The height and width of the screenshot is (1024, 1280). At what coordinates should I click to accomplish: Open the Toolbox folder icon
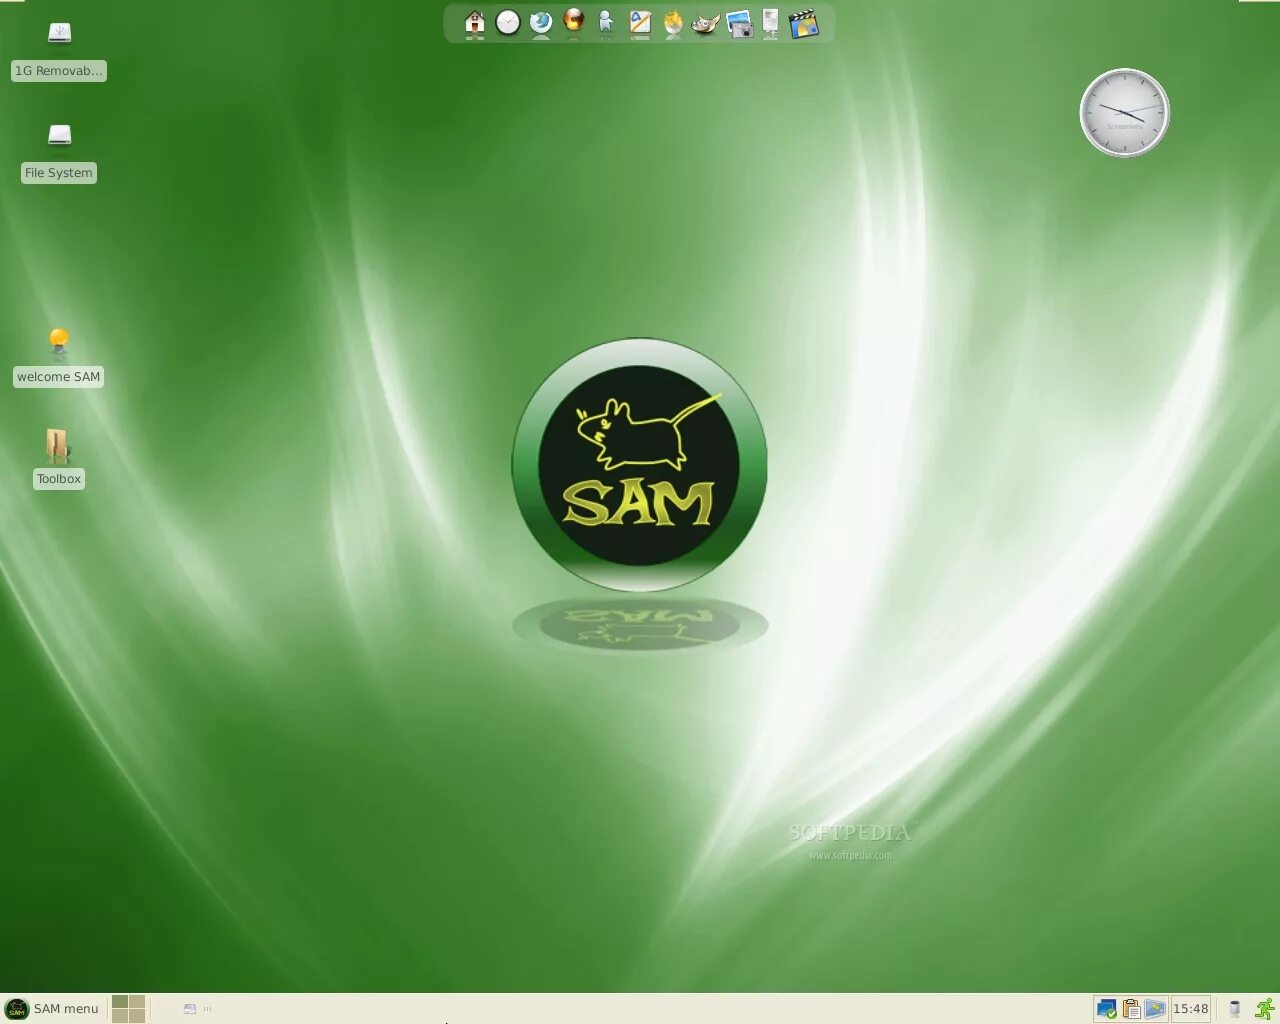pyautogui.click(x=58, y=446)
